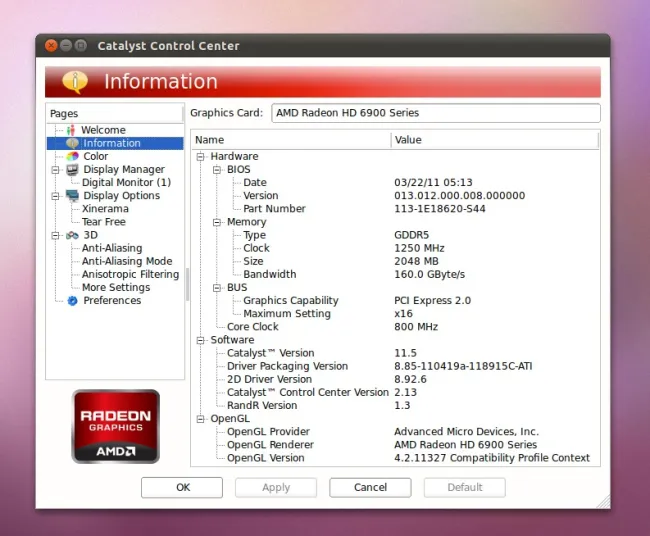650x536 pixels.
Task: Click the Information header bubble icon
Action: click(x=75, y=81)
